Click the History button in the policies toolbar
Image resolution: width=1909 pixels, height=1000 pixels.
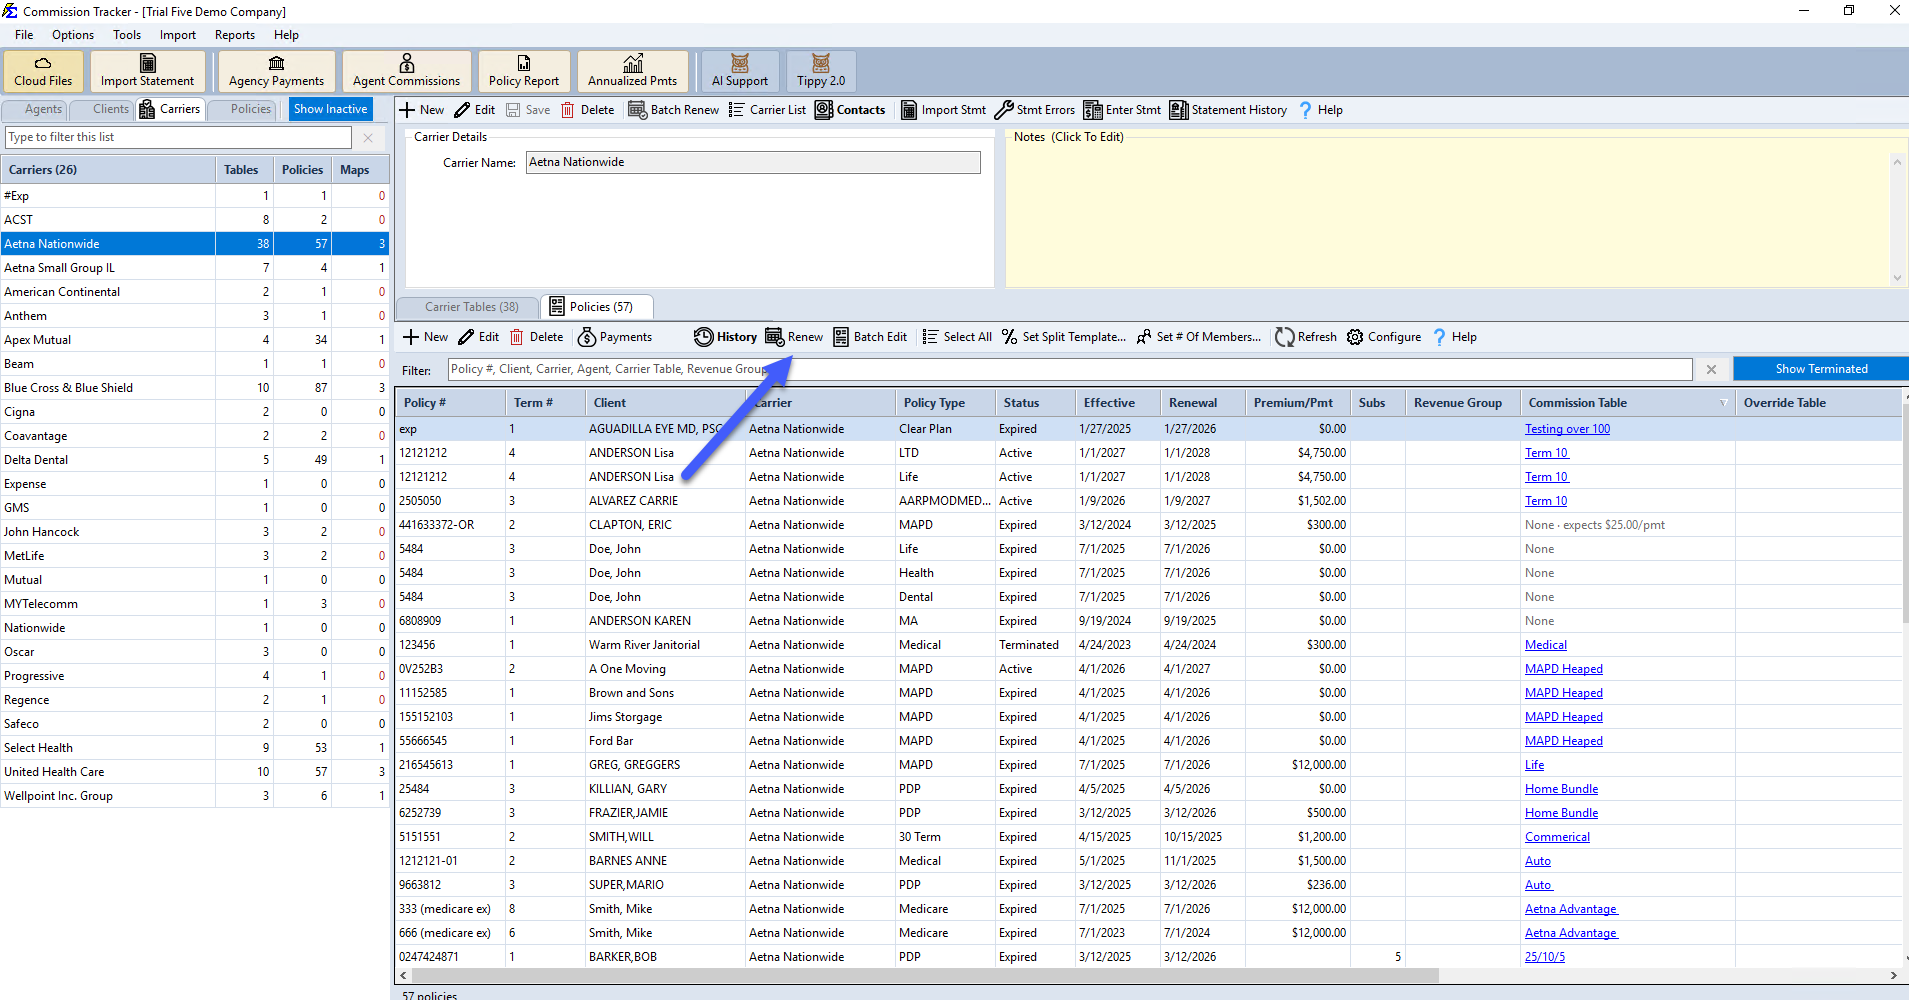(x=726, y=337)
